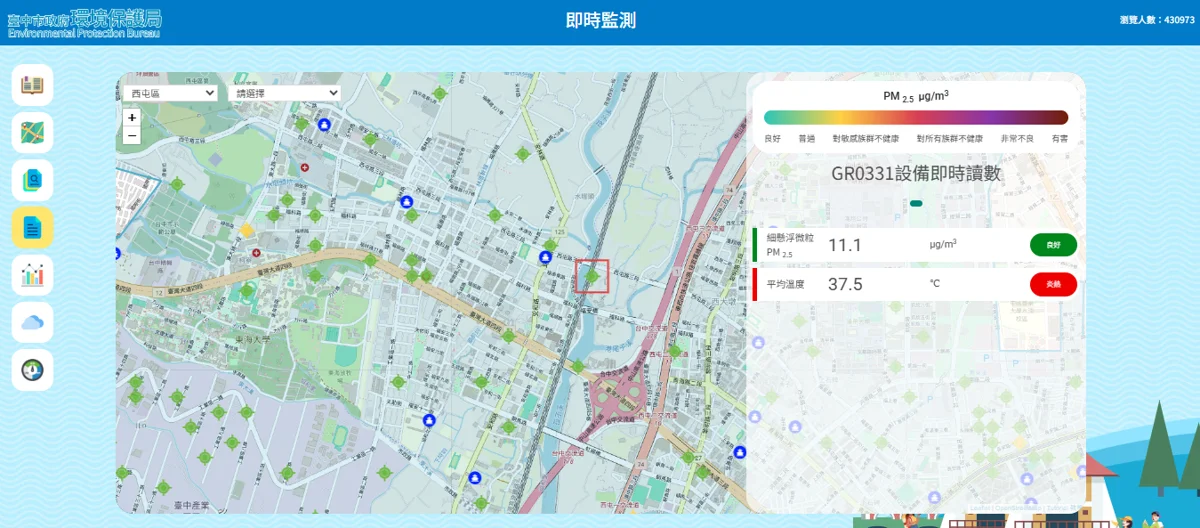Viewport: 1200px width, 528px height.
Task: Click the 對敏感族群不健康 legend label
Action: pyautogui.click(x=866, y=139)
